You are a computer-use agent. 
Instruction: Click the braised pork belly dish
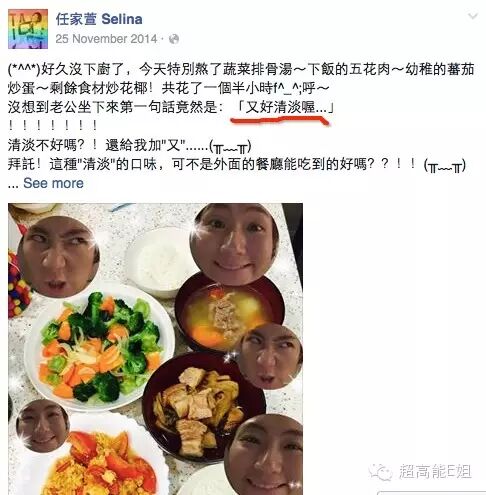200,407
